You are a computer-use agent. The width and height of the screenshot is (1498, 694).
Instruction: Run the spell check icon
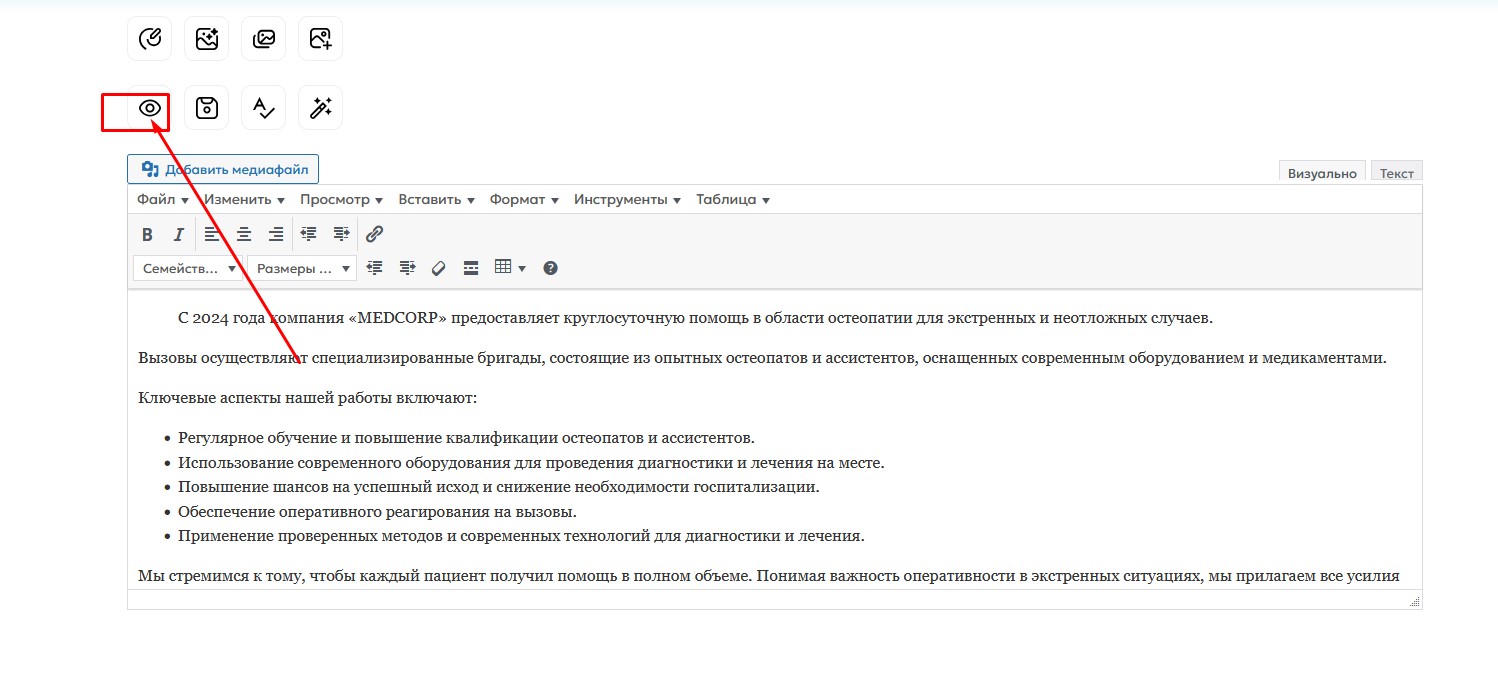click(x=263, y=108)
